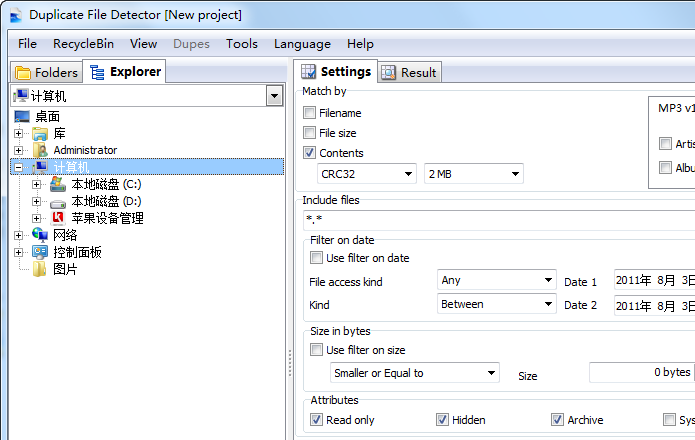Screen dimensions: 695x440
Task: Click the Date 1 date field
Action: (654, 280)
